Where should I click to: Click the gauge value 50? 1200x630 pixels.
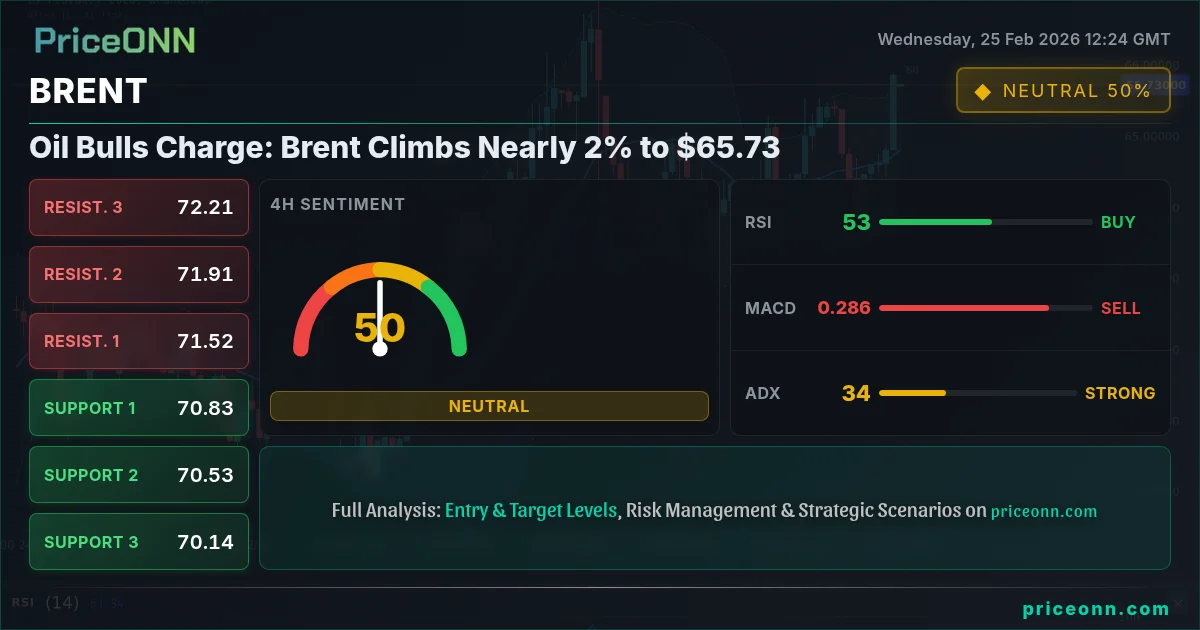tap(380, 328)
